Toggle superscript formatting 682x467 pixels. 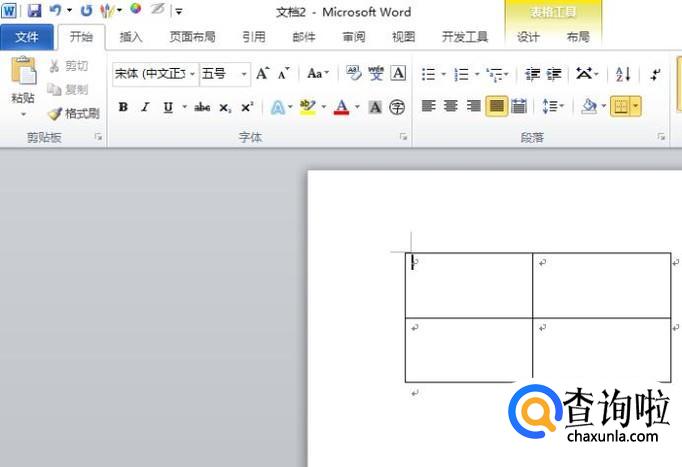(247, 107)
